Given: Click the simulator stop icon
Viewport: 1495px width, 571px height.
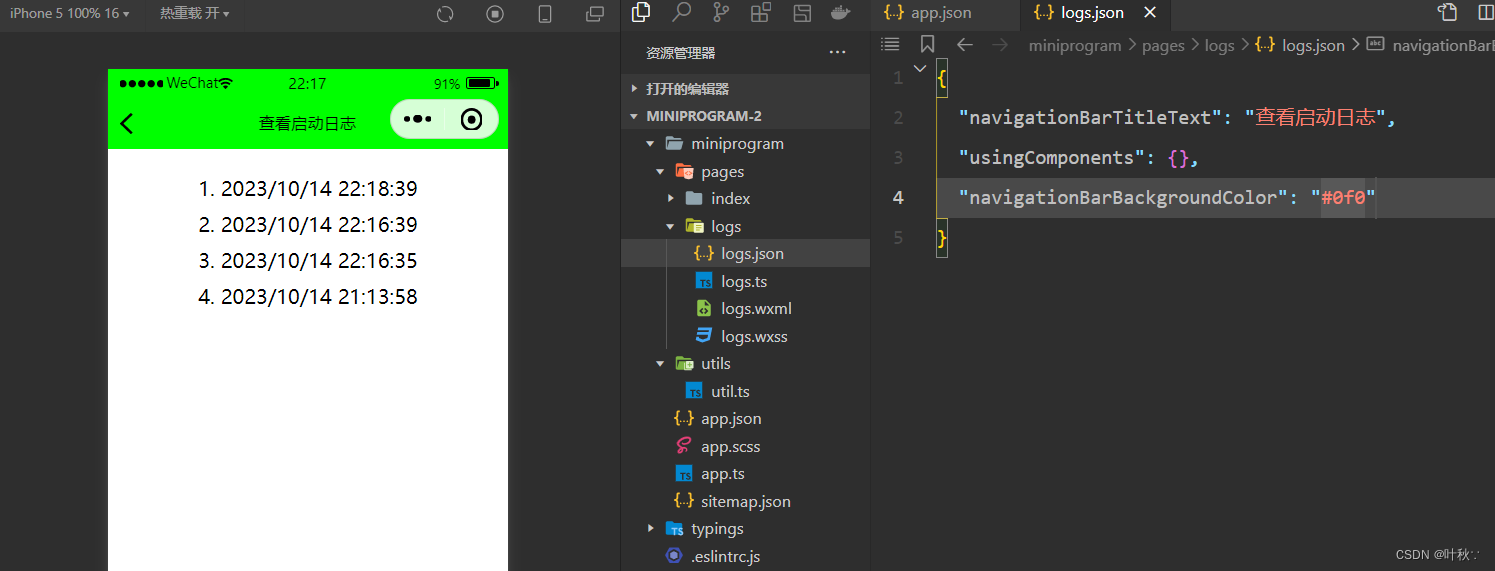Looking at the screenshot, I should tap(495, 14).
